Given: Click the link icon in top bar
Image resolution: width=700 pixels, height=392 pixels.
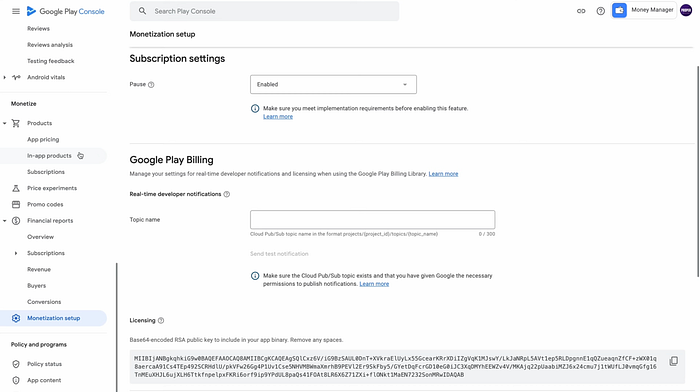Looking at the screenshot, I should [581, 11].
